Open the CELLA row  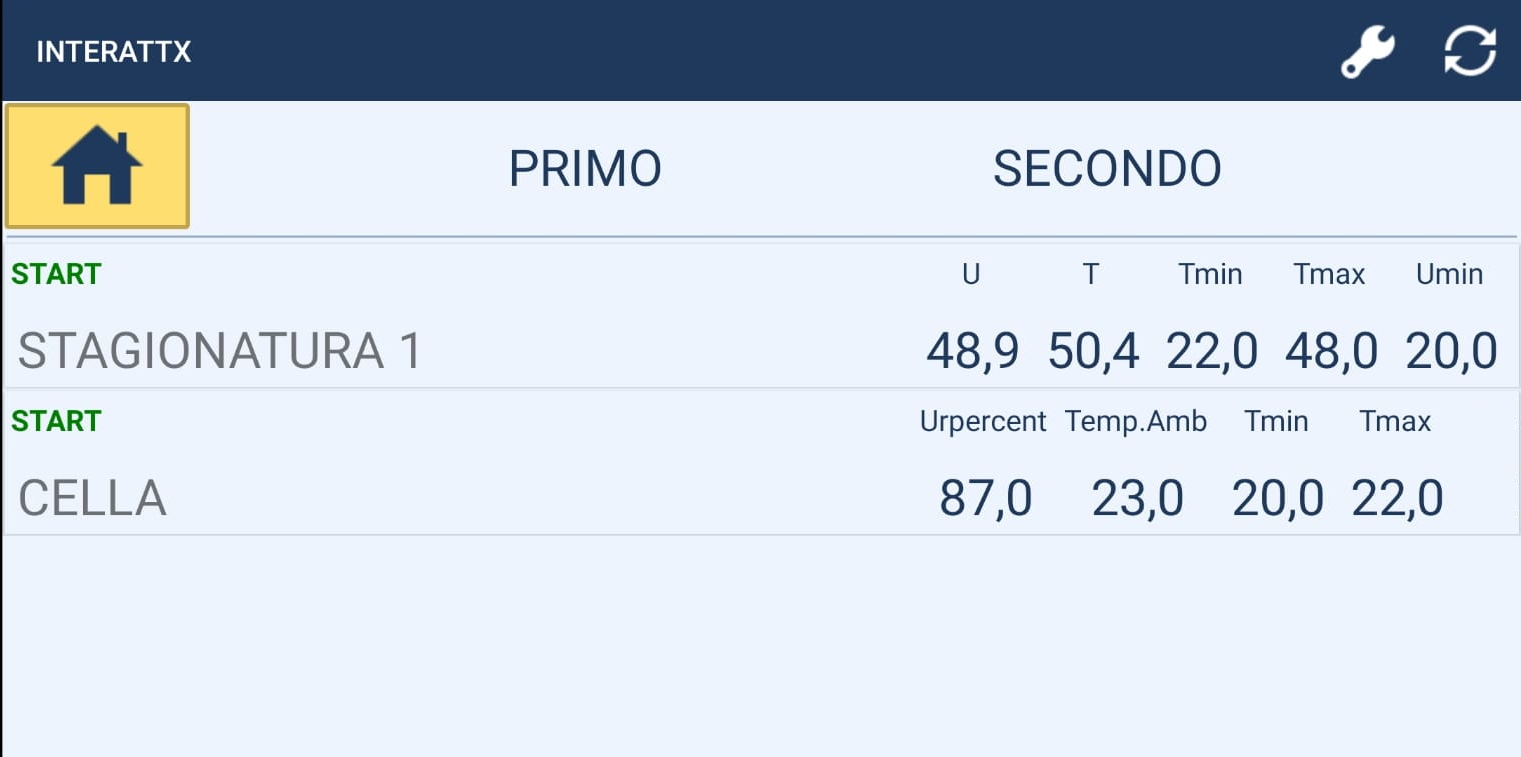92,498
